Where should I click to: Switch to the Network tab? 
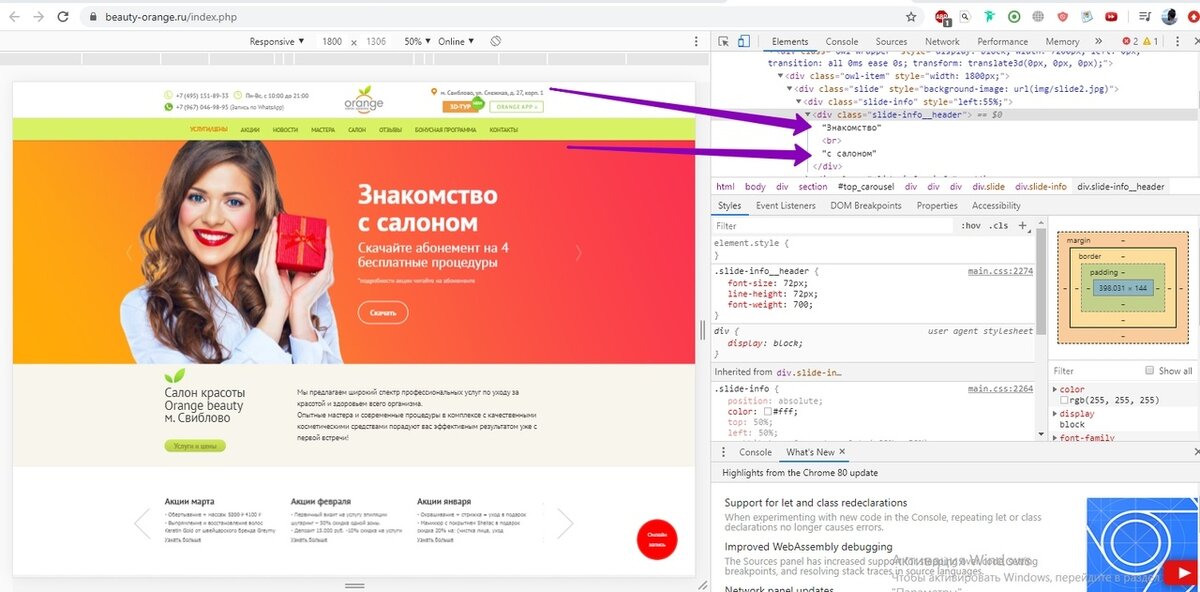click(x=942, y=42)
